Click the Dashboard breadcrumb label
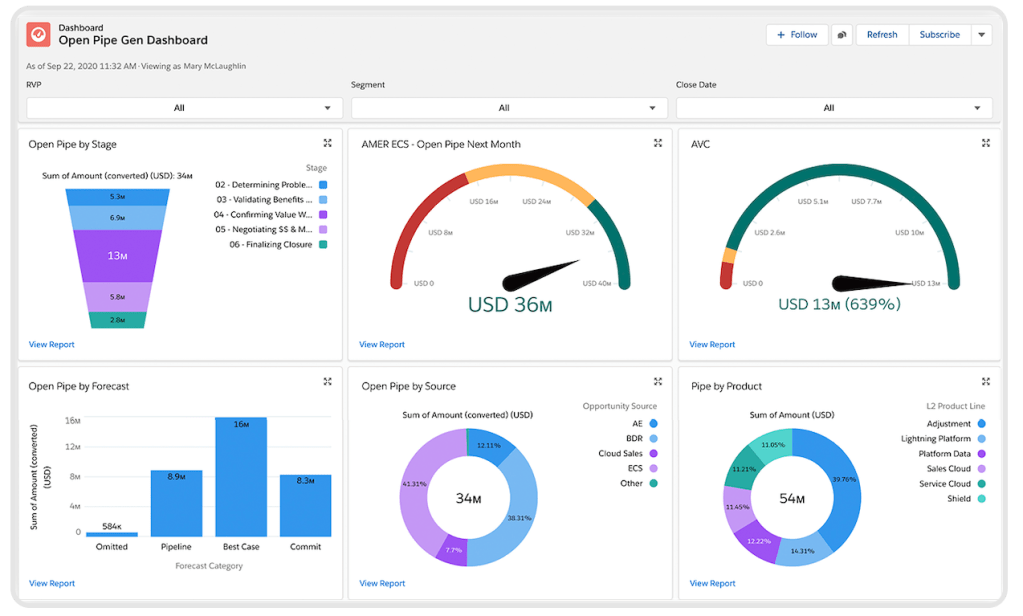 click(x=81, y=27)
